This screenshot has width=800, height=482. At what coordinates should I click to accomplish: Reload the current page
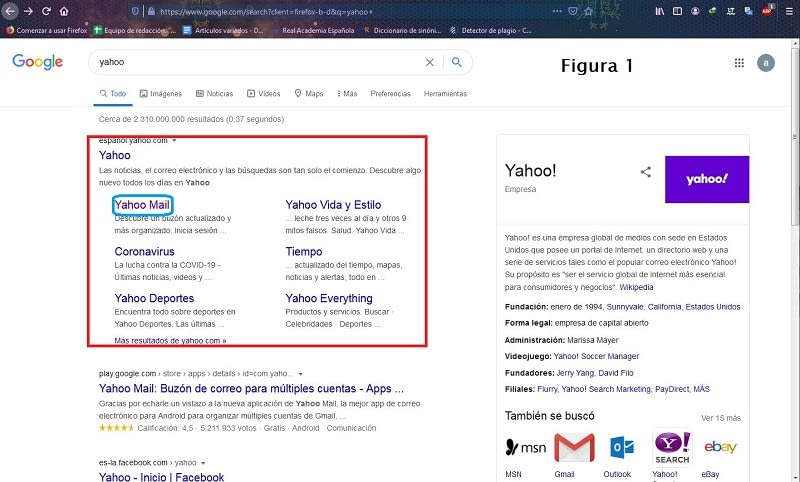pos(46,11)
